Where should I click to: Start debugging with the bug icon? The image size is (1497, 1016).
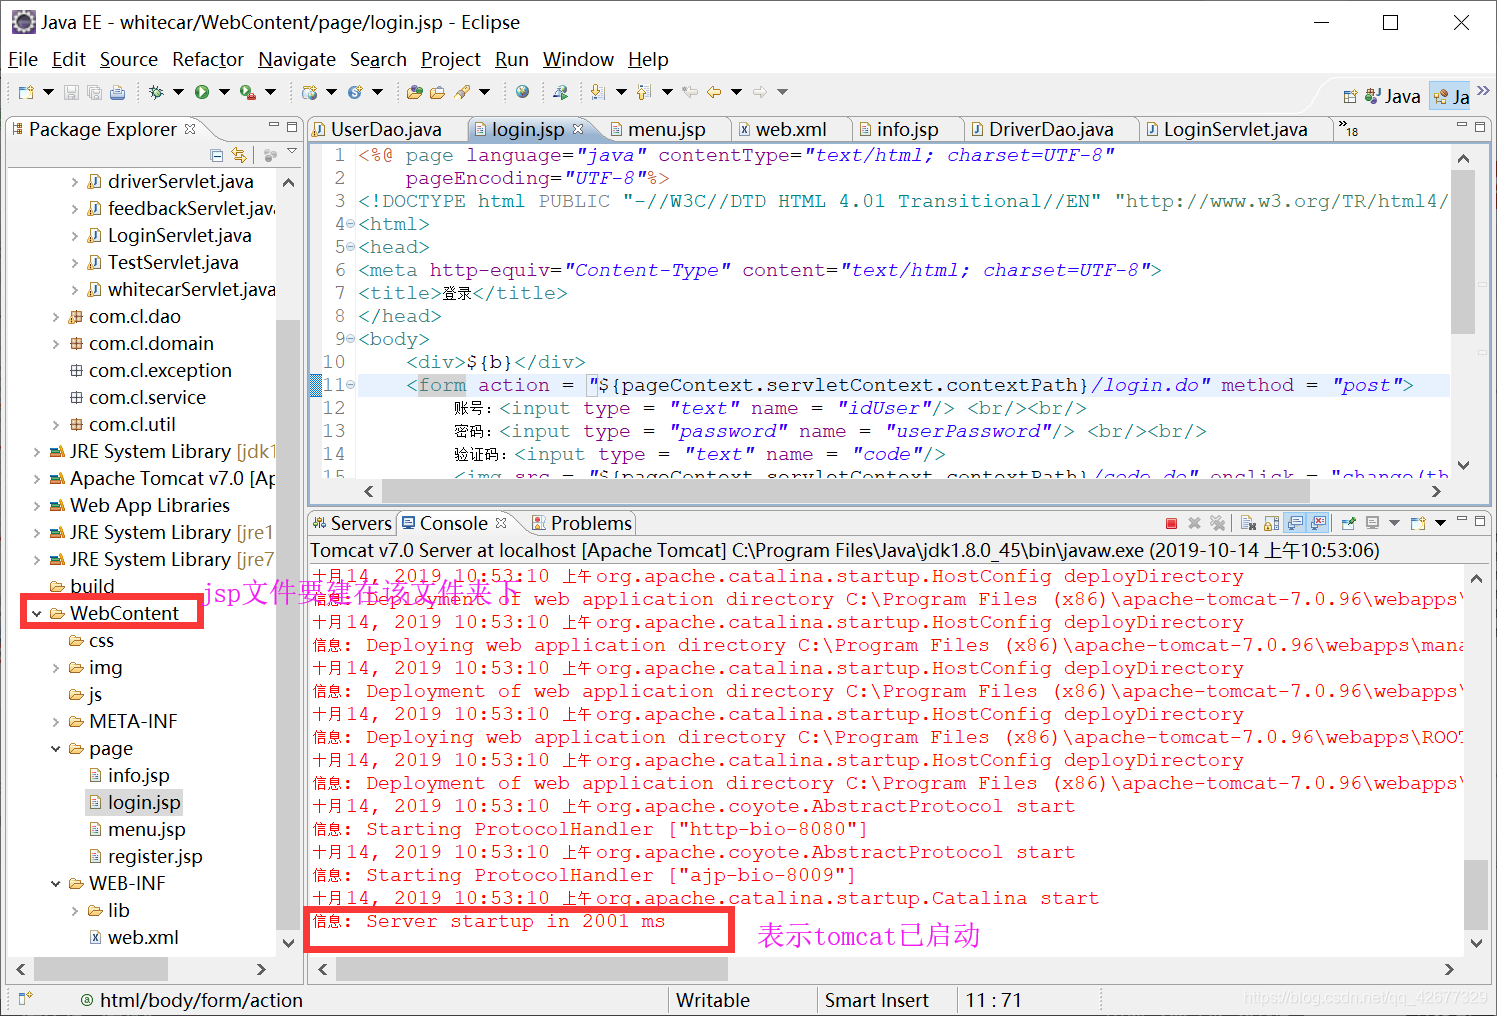tap(156, 92)
